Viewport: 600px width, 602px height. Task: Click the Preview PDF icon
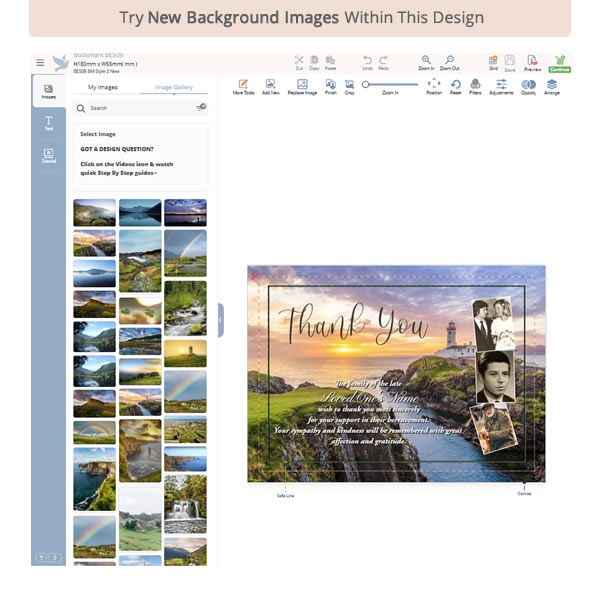point(532,61)
